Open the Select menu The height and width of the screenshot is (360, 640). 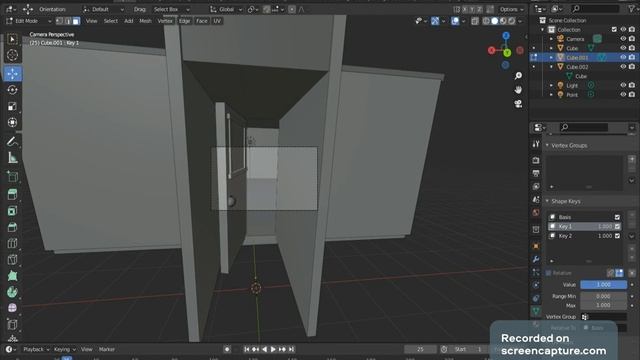[111, 21]
